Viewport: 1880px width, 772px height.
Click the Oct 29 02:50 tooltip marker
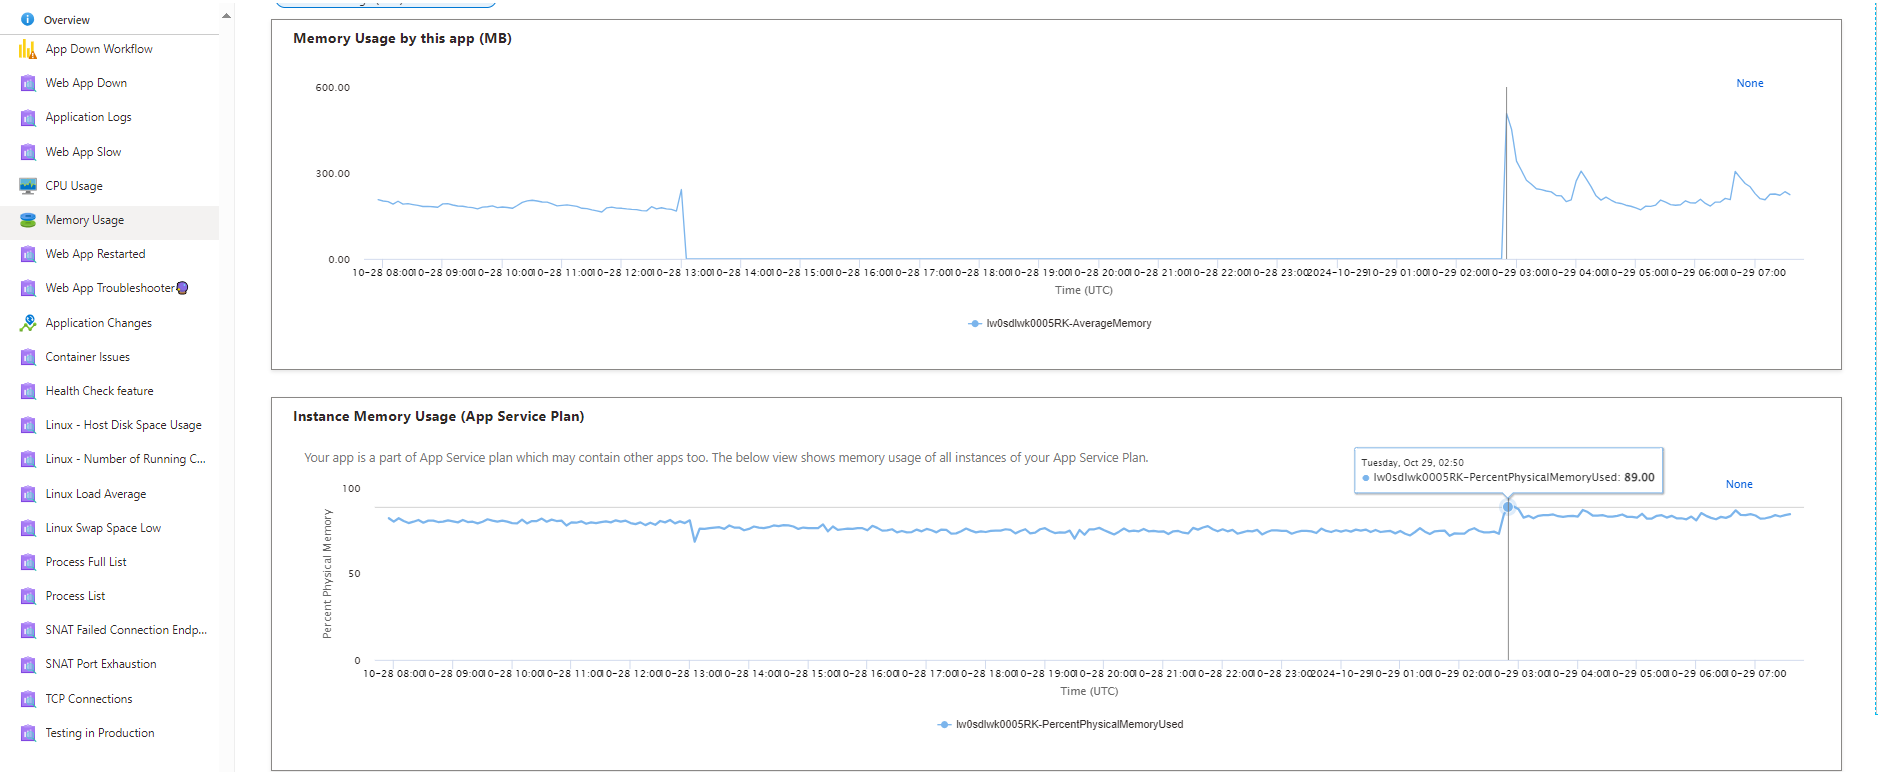[x=1507, y=508]
